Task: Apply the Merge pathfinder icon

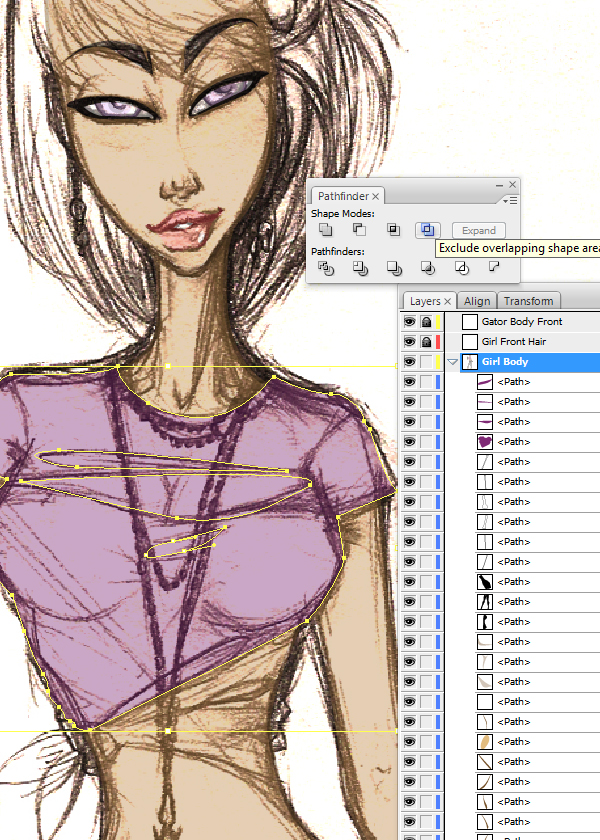Action: pos(394,268)
